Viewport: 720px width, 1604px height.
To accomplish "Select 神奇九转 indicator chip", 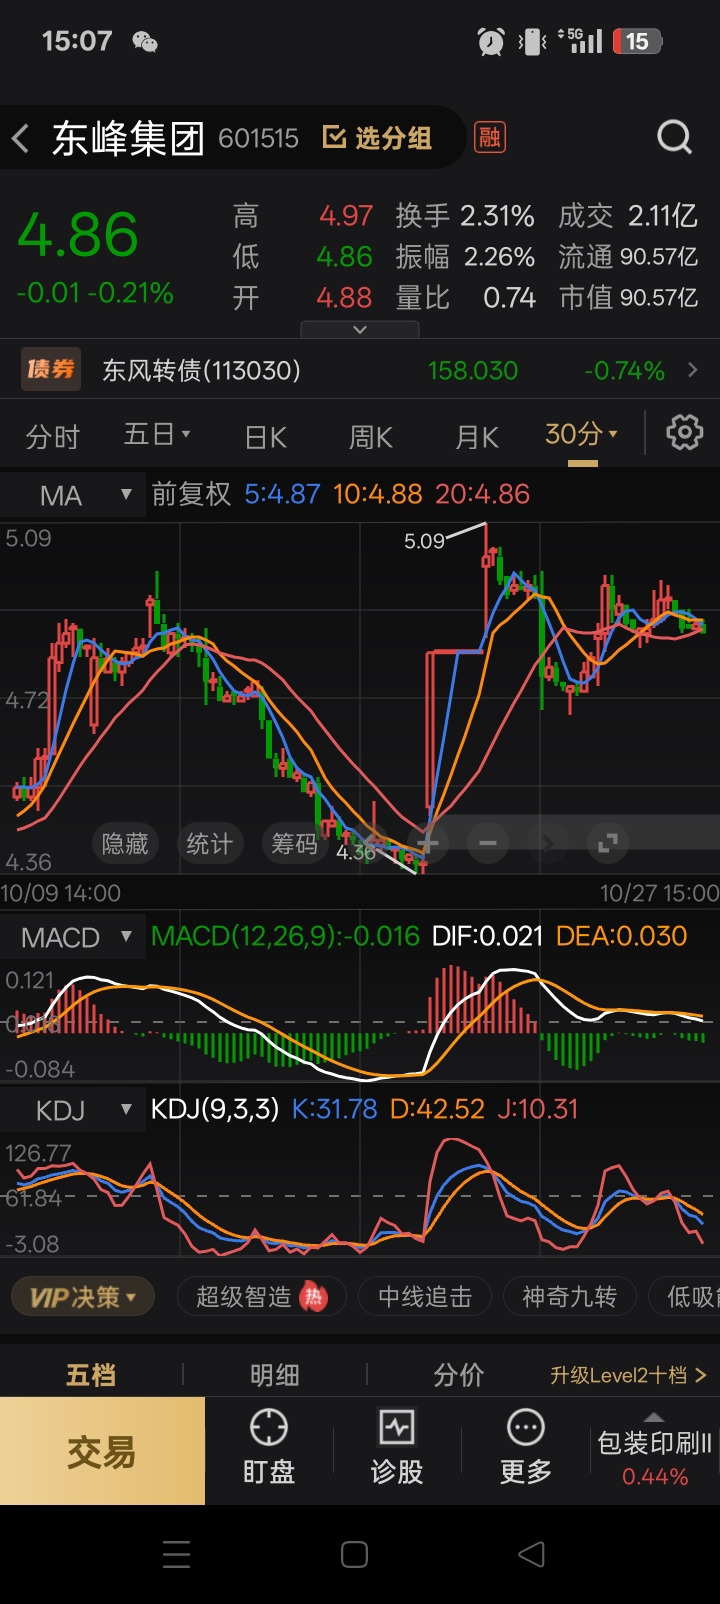I will click(x=569, y=1297).
